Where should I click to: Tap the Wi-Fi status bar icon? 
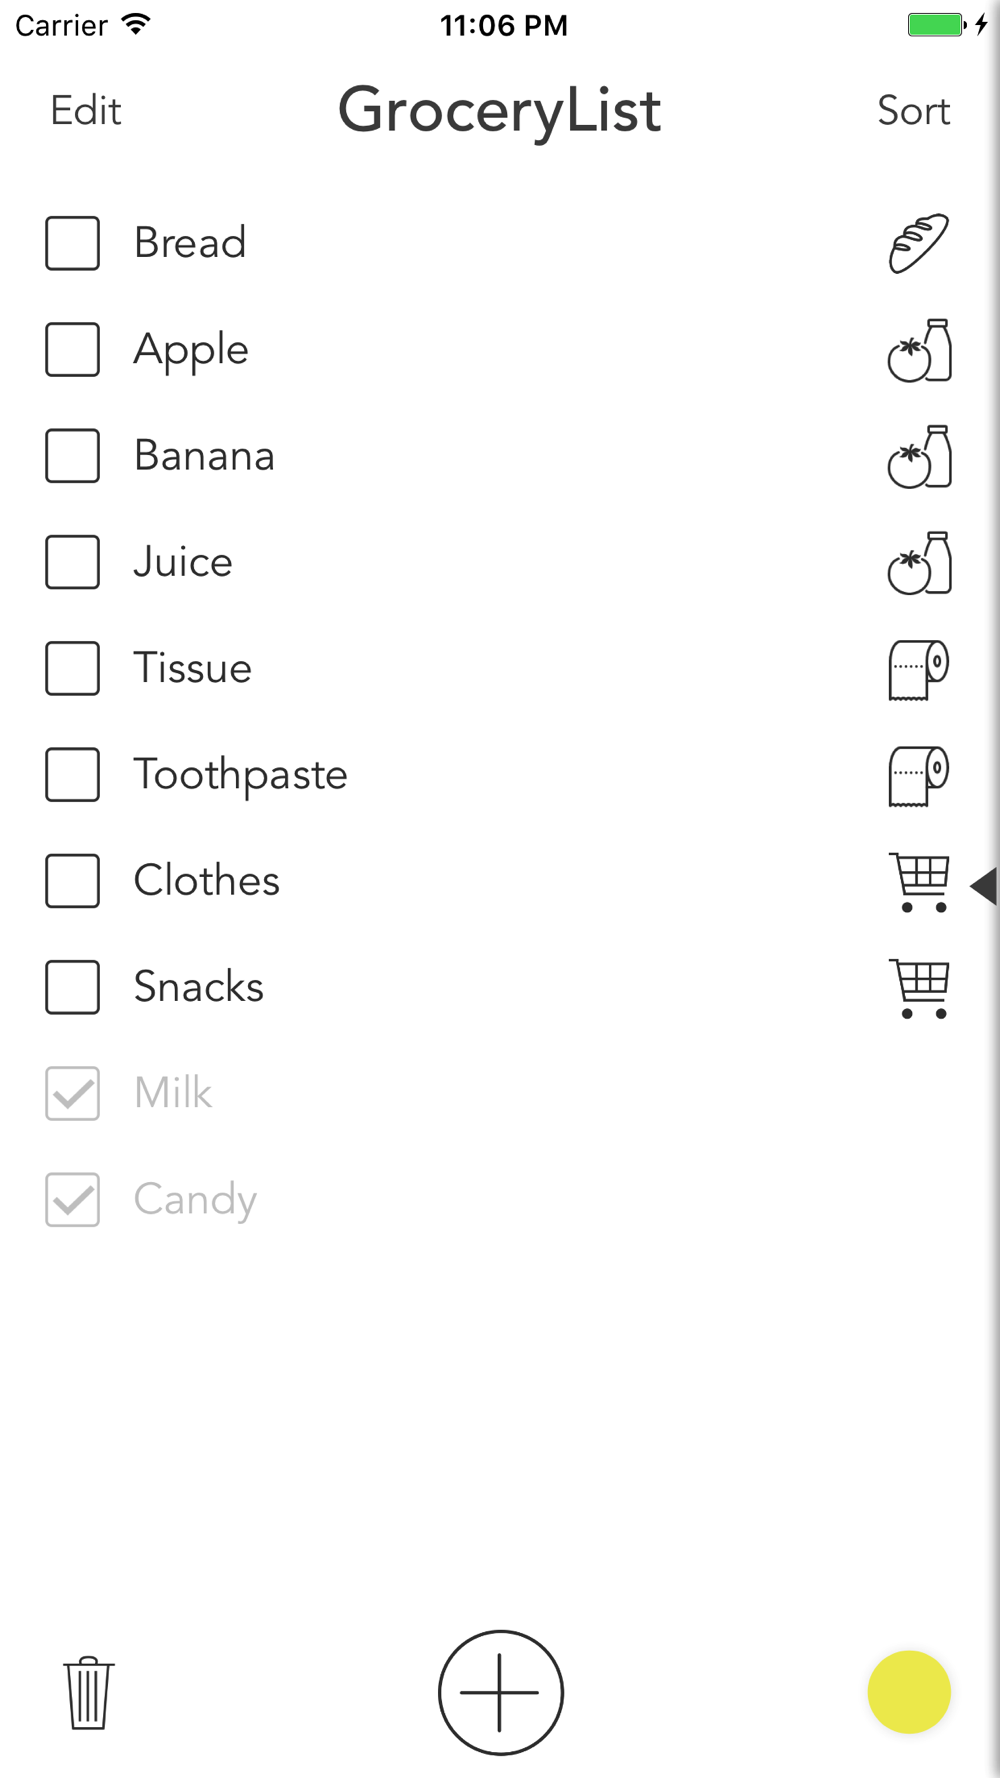point(135,24)
